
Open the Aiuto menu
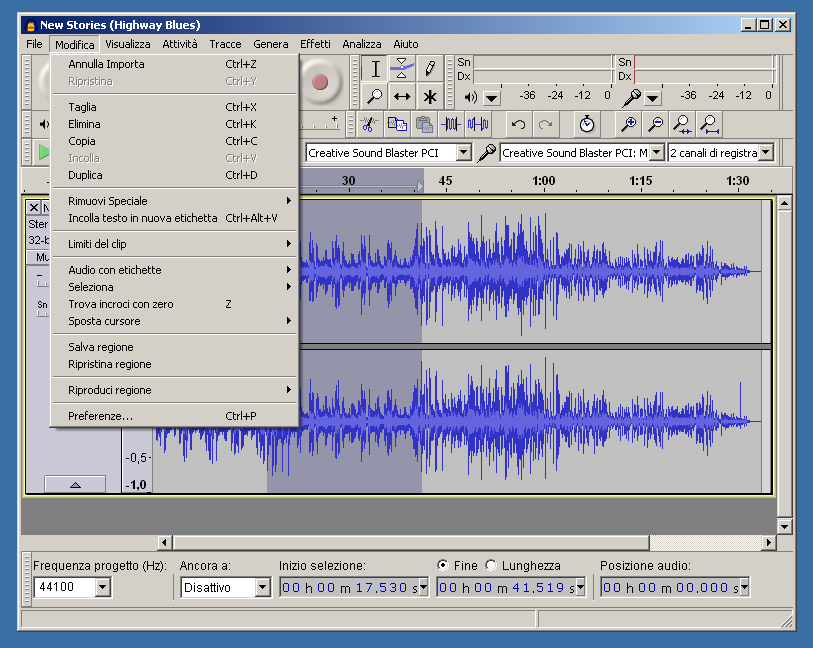pyautogui.click(x=405, y=44)
